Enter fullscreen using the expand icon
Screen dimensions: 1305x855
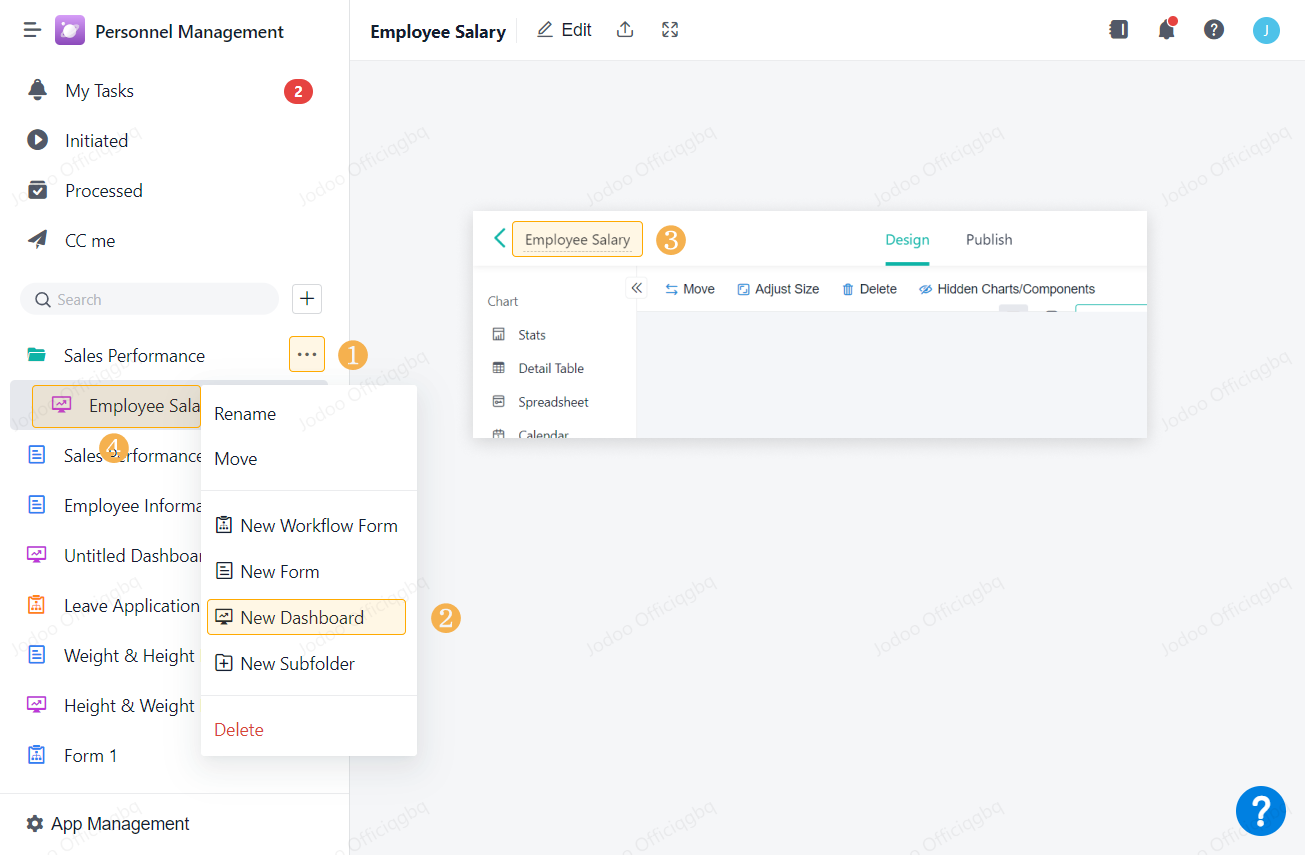pyautogui.click(x=669, y=29)
